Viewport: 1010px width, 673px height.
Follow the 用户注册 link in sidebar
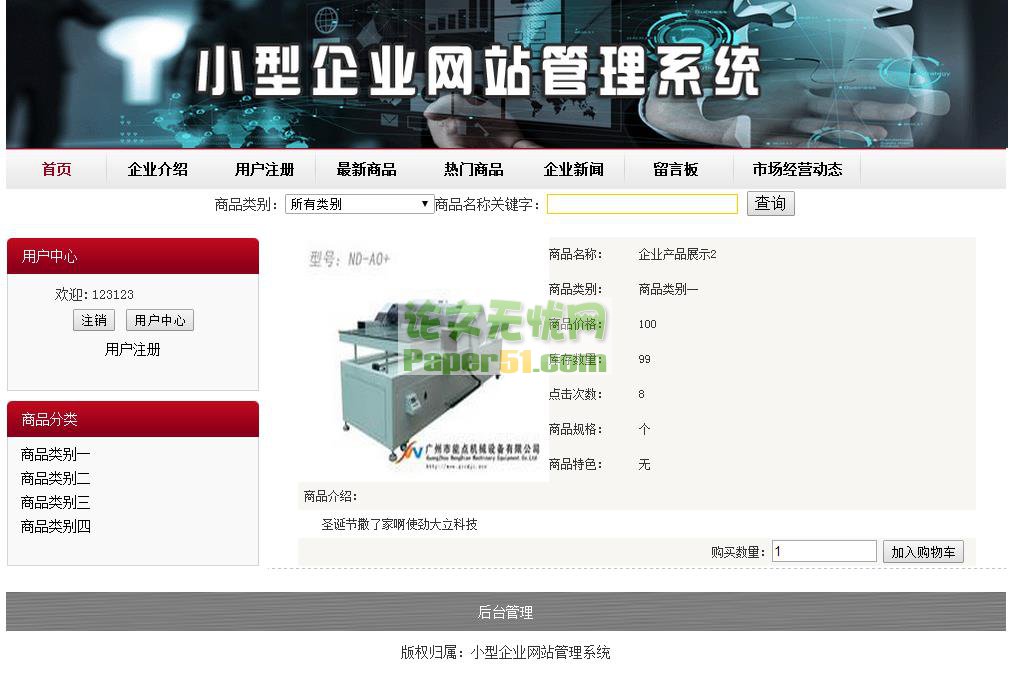pyautogui.click(x=133, y=350)
